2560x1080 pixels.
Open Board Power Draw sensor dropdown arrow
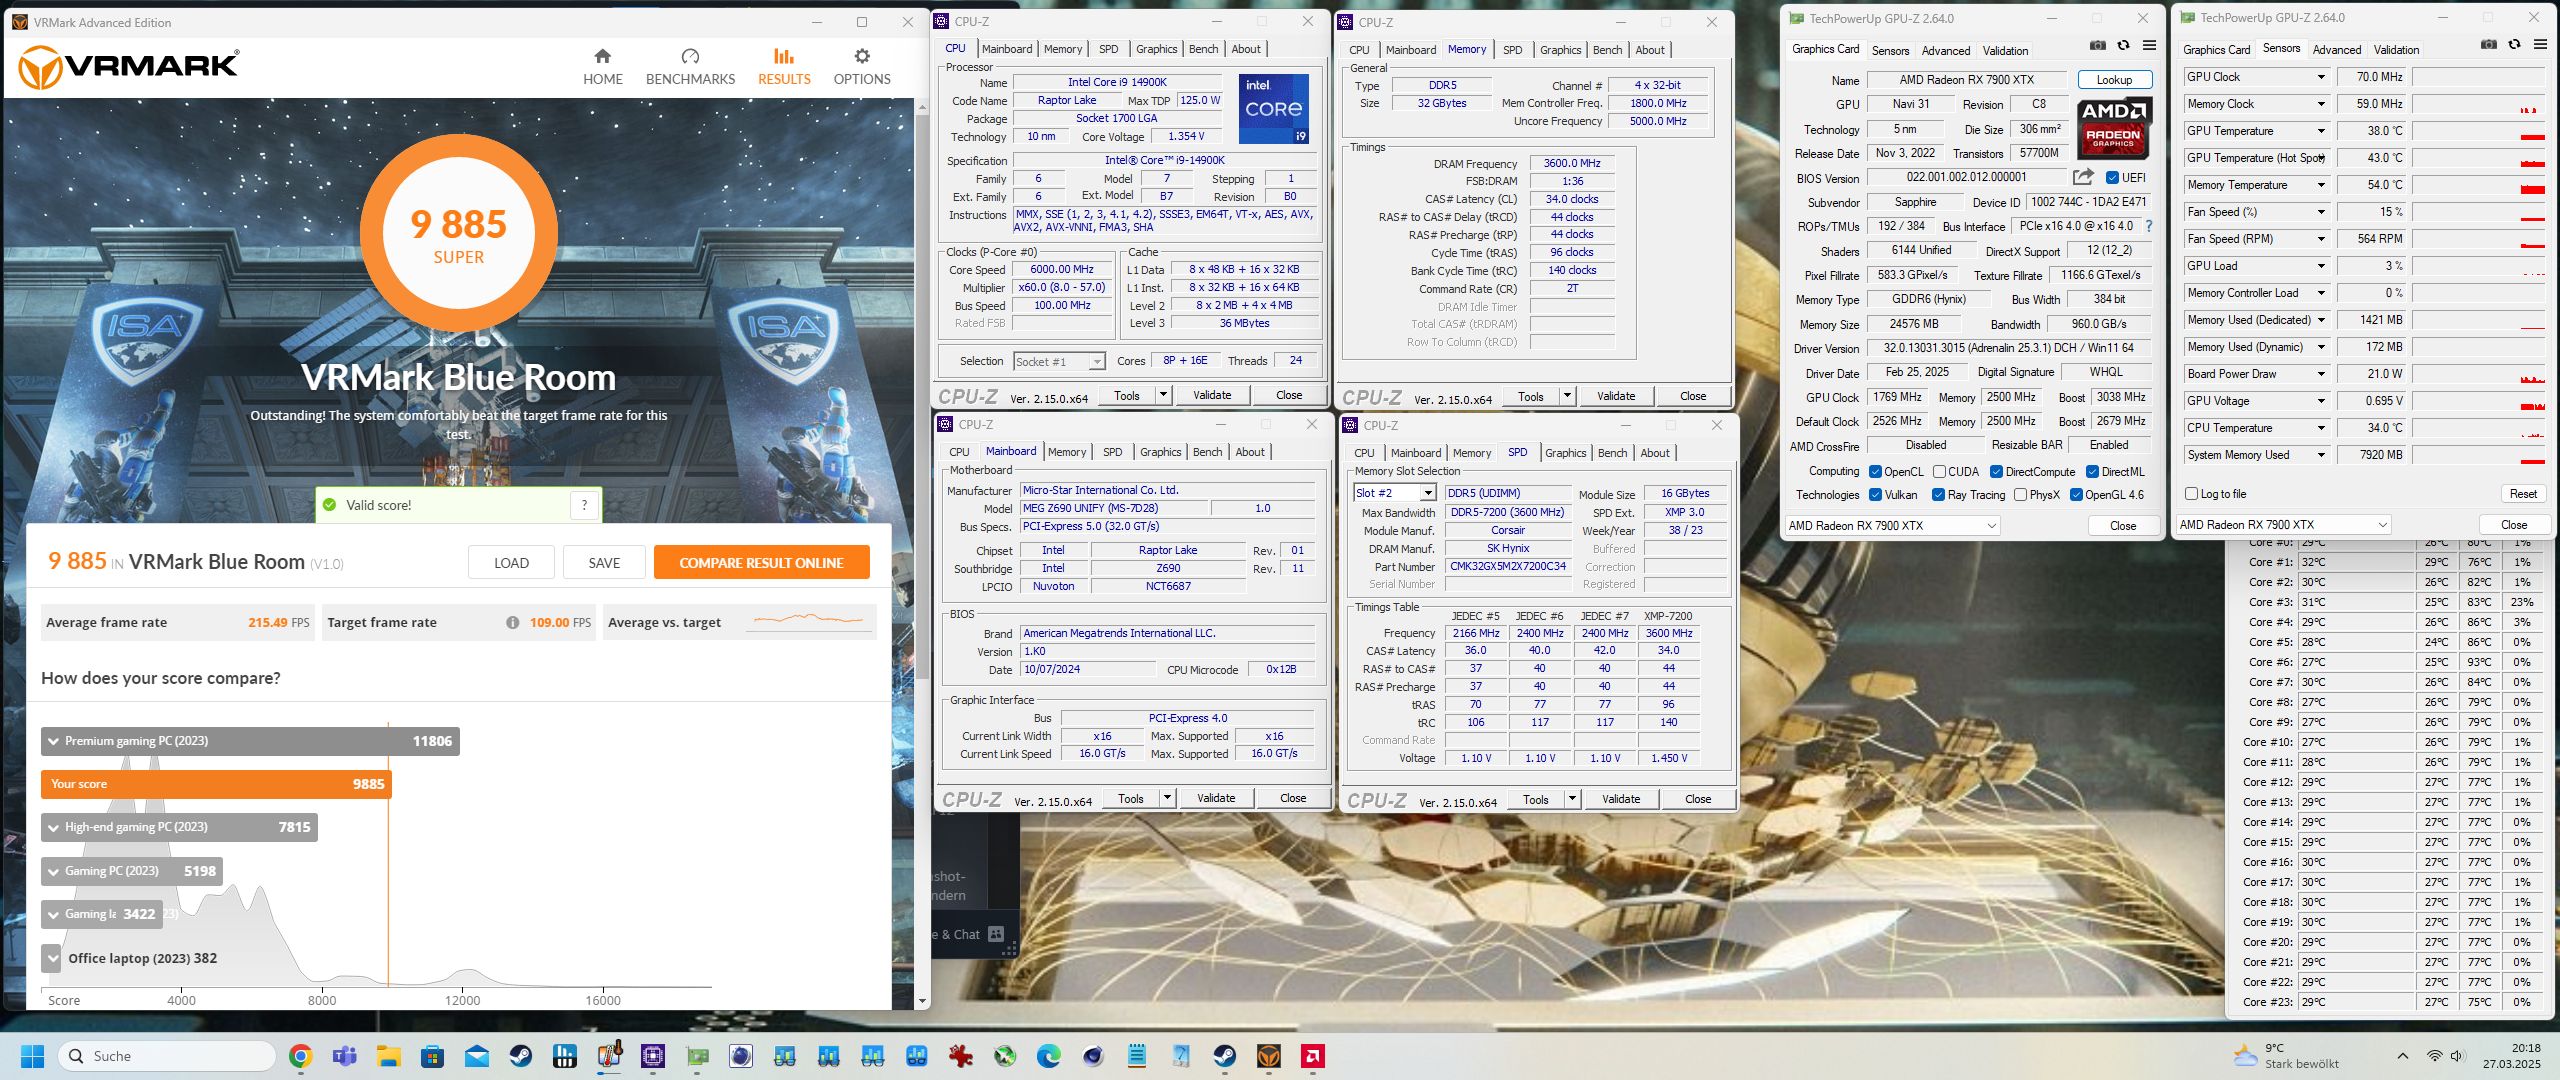(x=2321, y=374)
